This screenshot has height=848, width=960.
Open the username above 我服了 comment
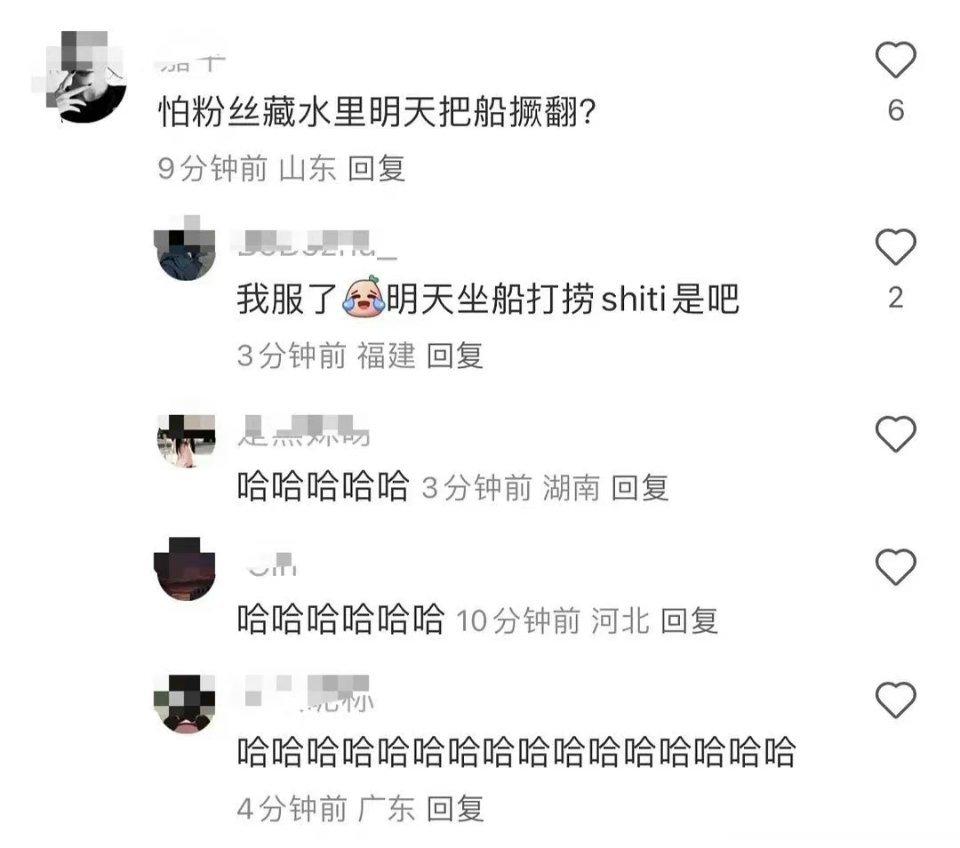click(317, 246)
